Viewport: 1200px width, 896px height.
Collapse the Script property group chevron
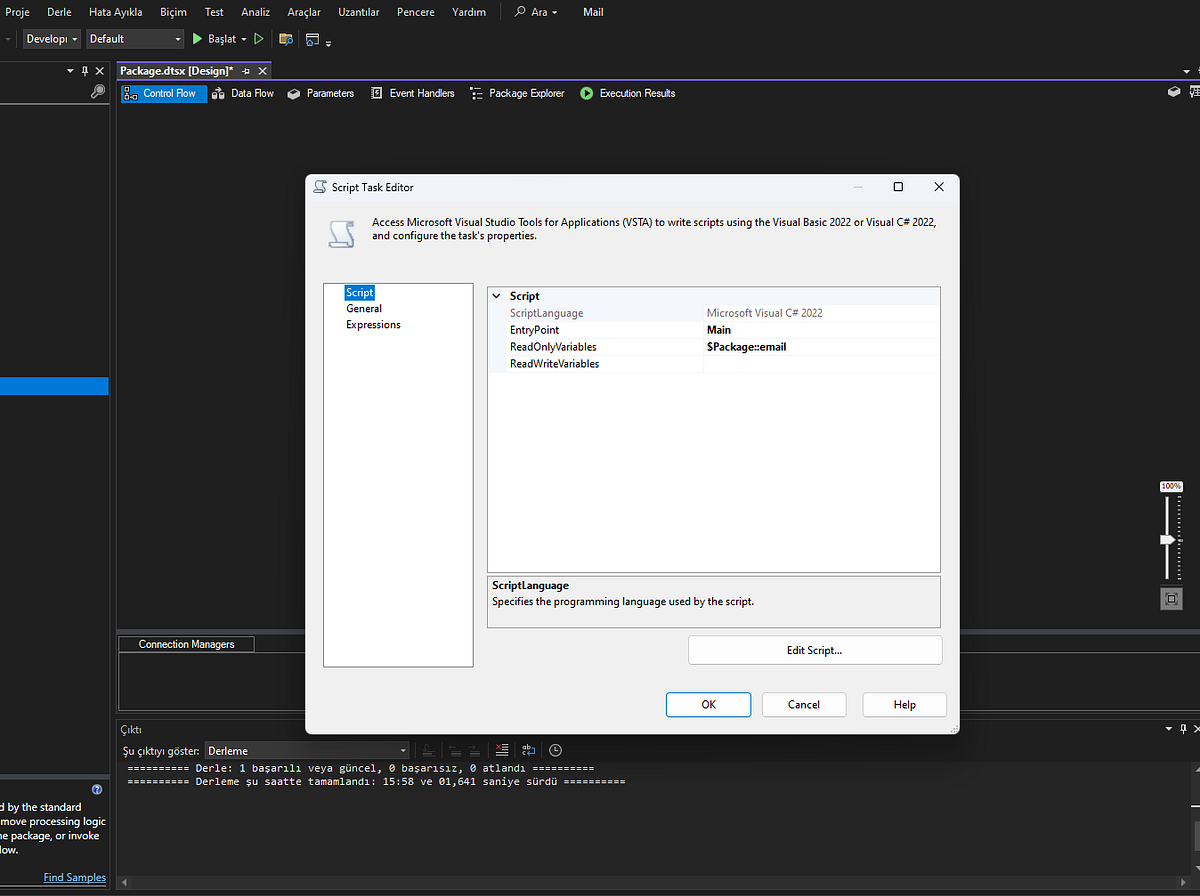click(496, 295)
